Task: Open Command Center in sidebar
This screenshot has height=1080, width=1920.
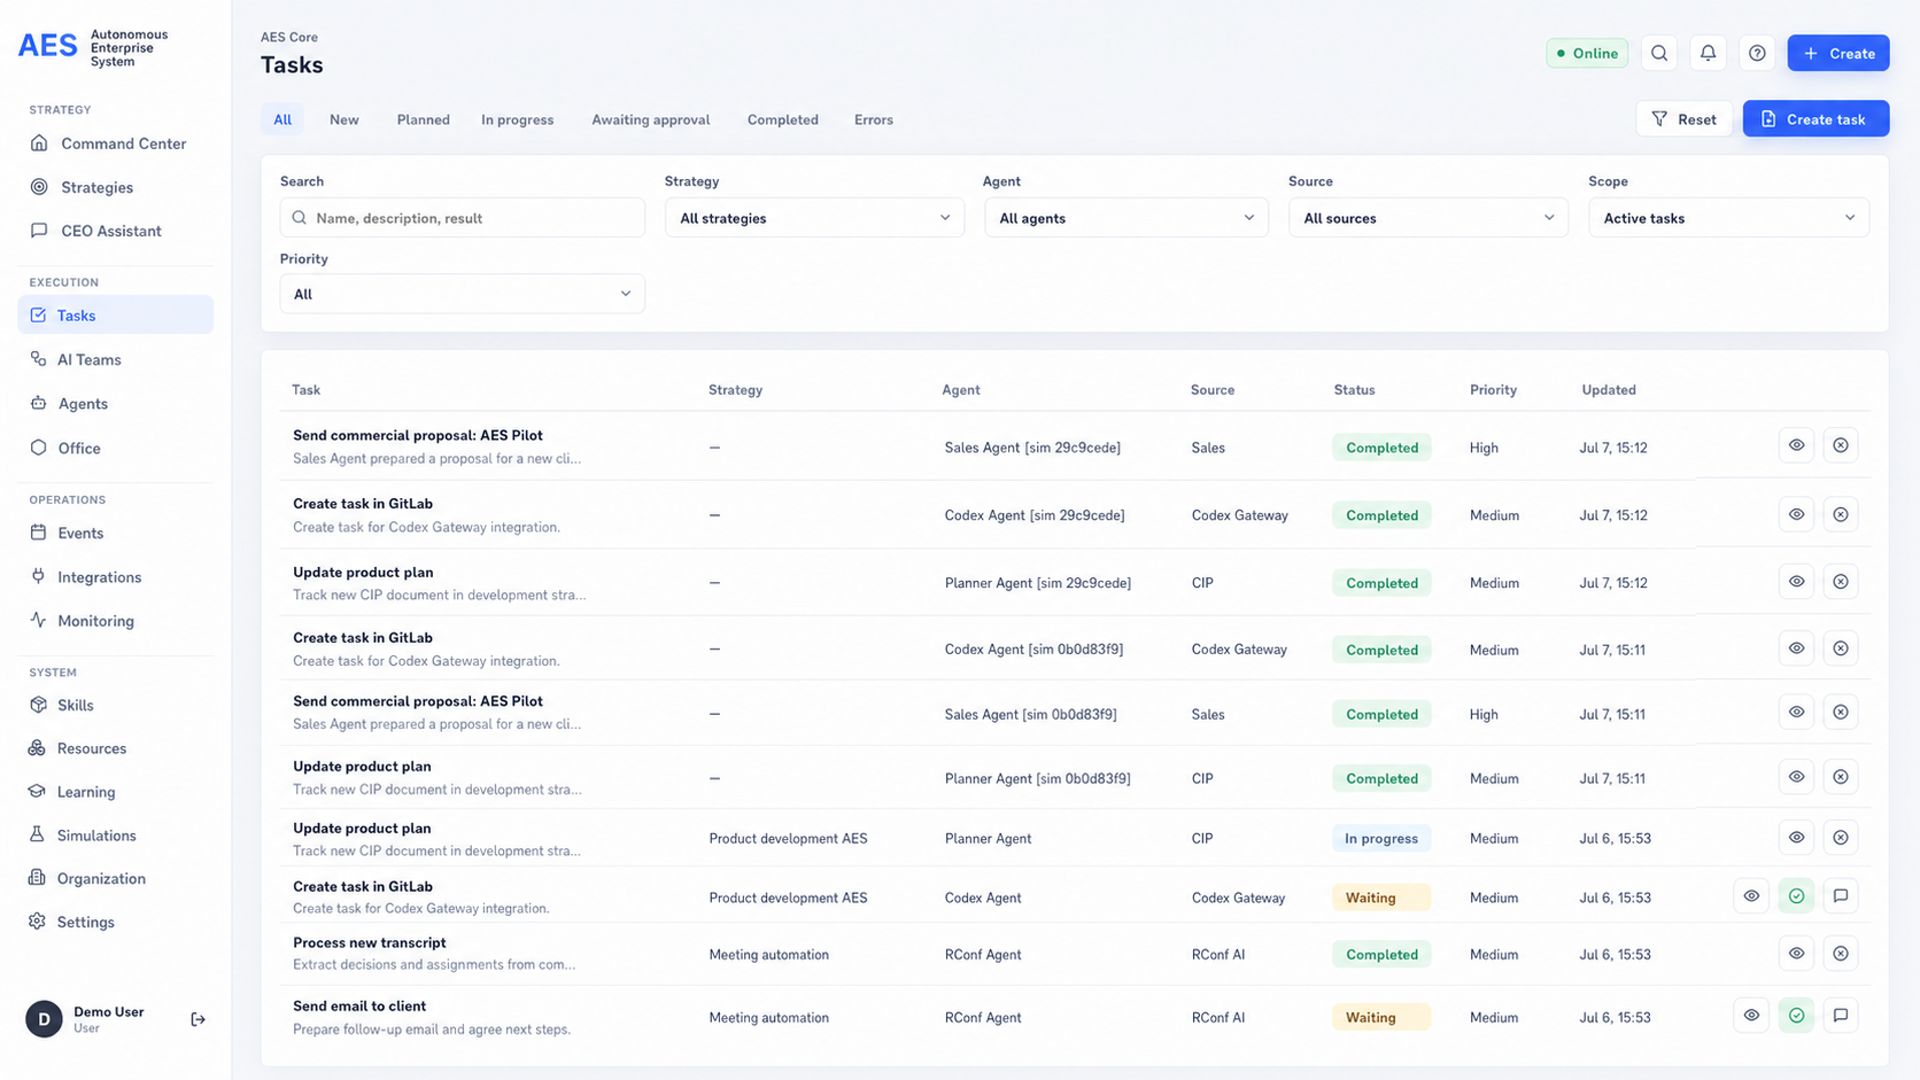Action: coord(115,143)
